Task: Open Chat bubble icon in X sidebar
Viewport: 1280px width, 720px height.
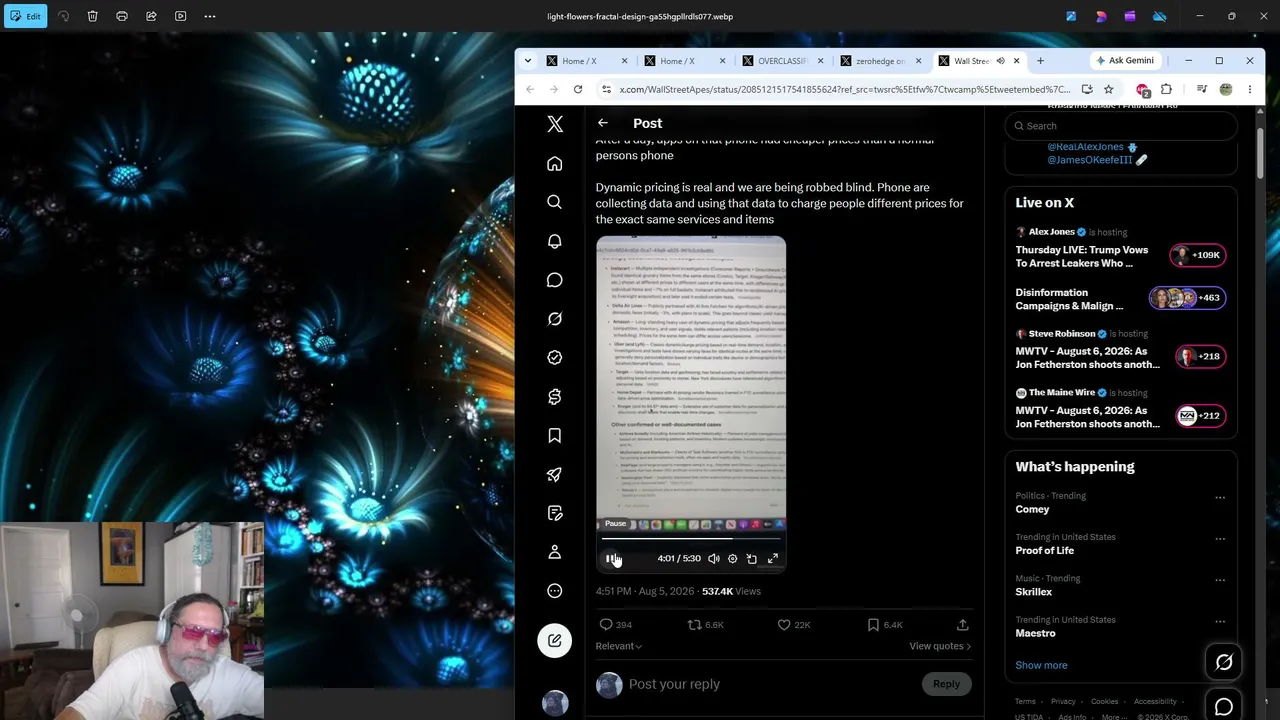Action: point(555,280)
